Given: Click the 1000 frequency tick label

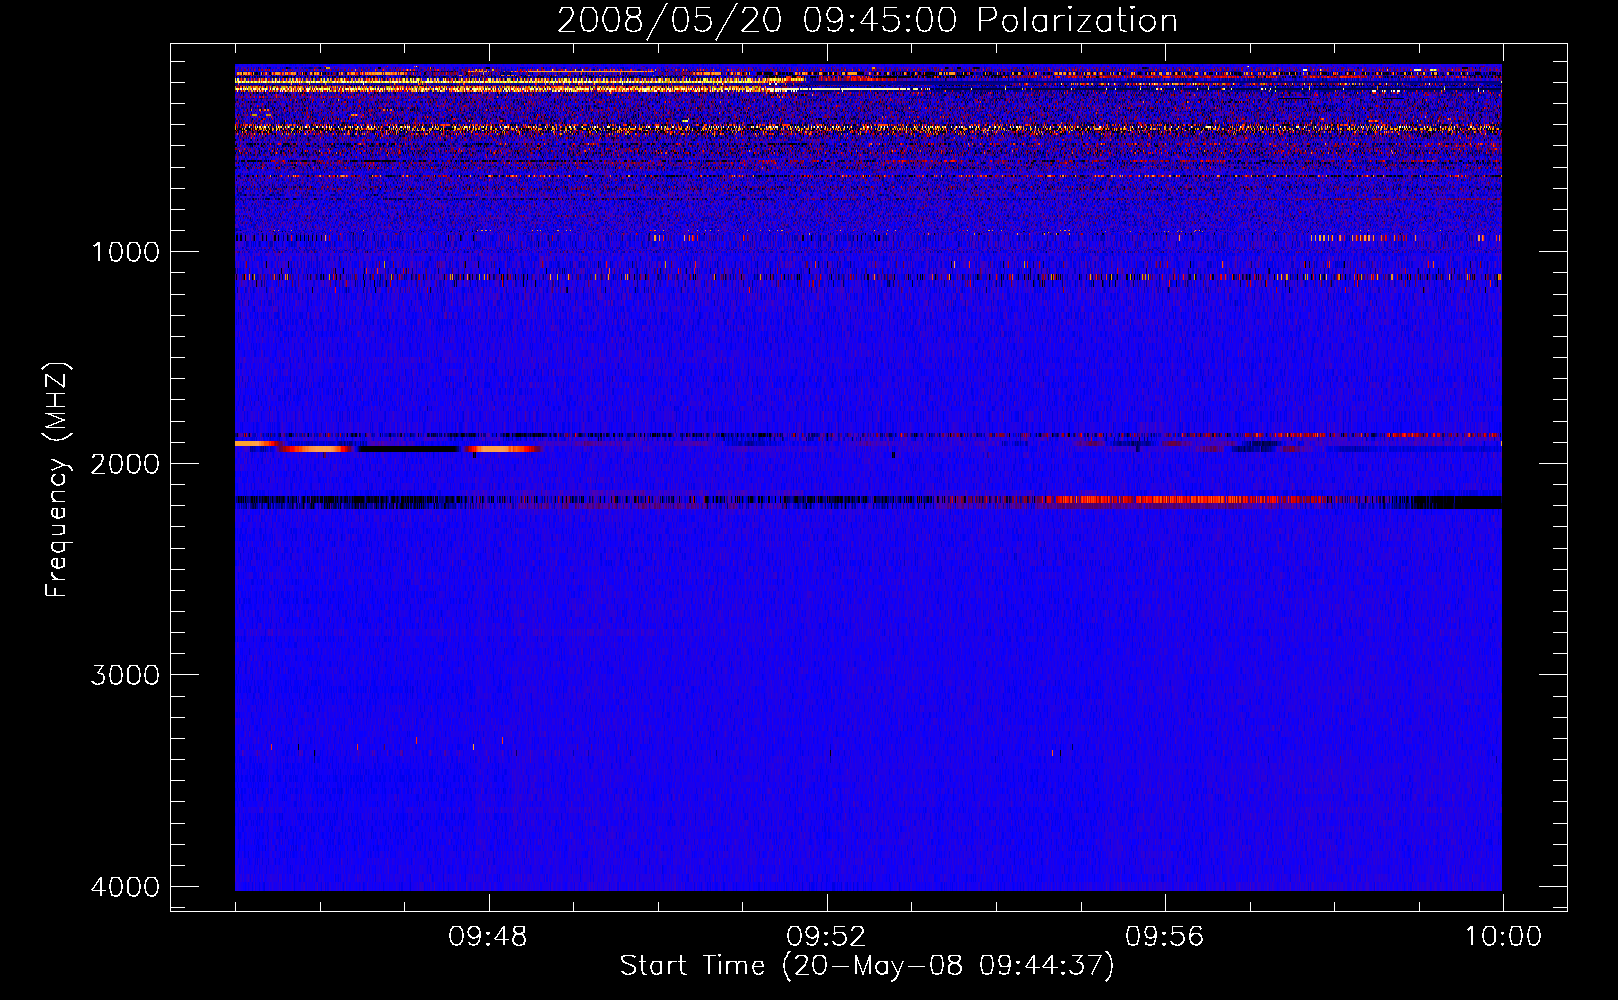Looking at the screenshot, I should (125, 251).
